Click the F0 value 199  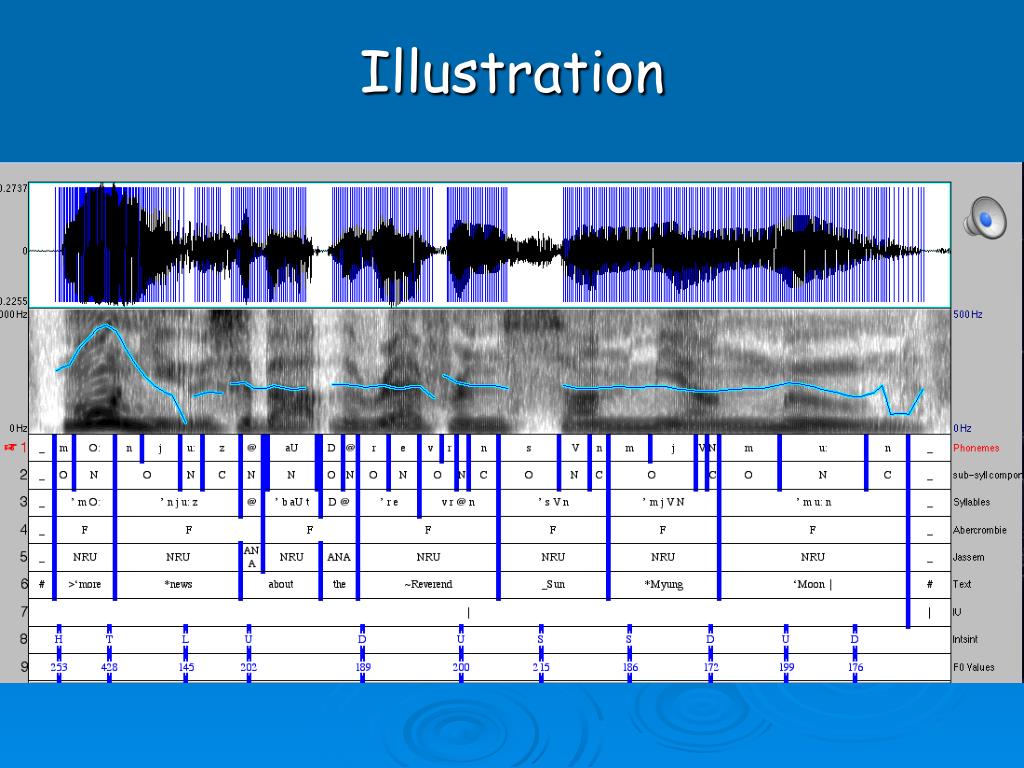pyautogui.click(x=787, y=667)
